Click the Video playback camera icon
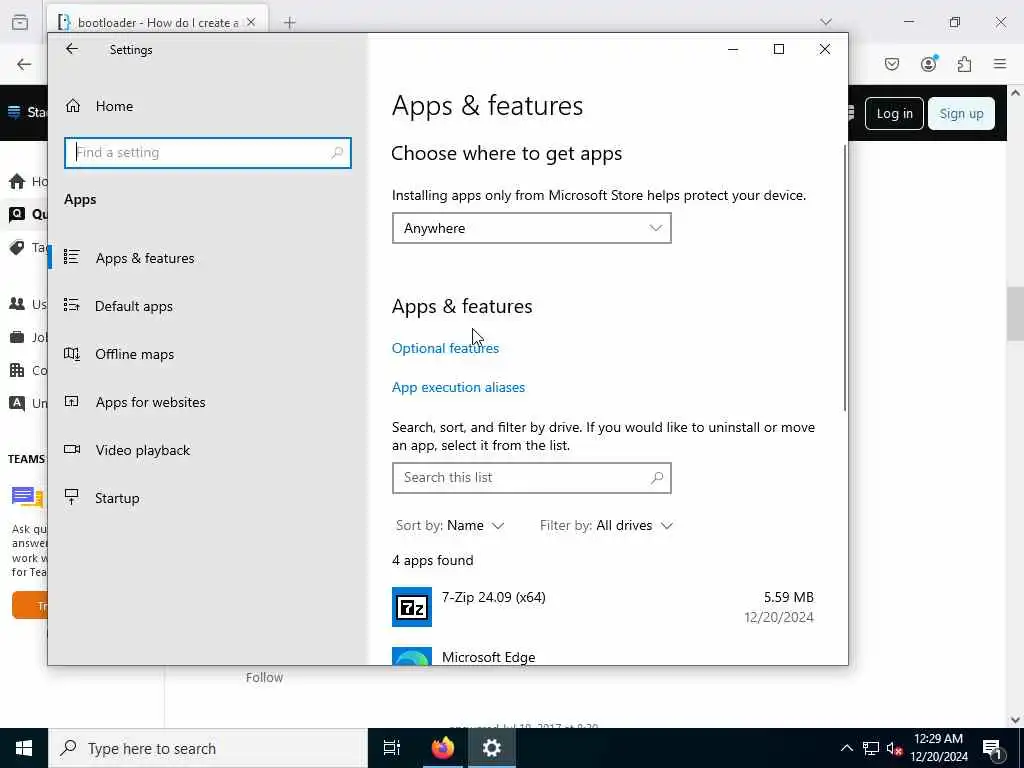This screenshot has height=768, width=1024. tap(72, 449)
